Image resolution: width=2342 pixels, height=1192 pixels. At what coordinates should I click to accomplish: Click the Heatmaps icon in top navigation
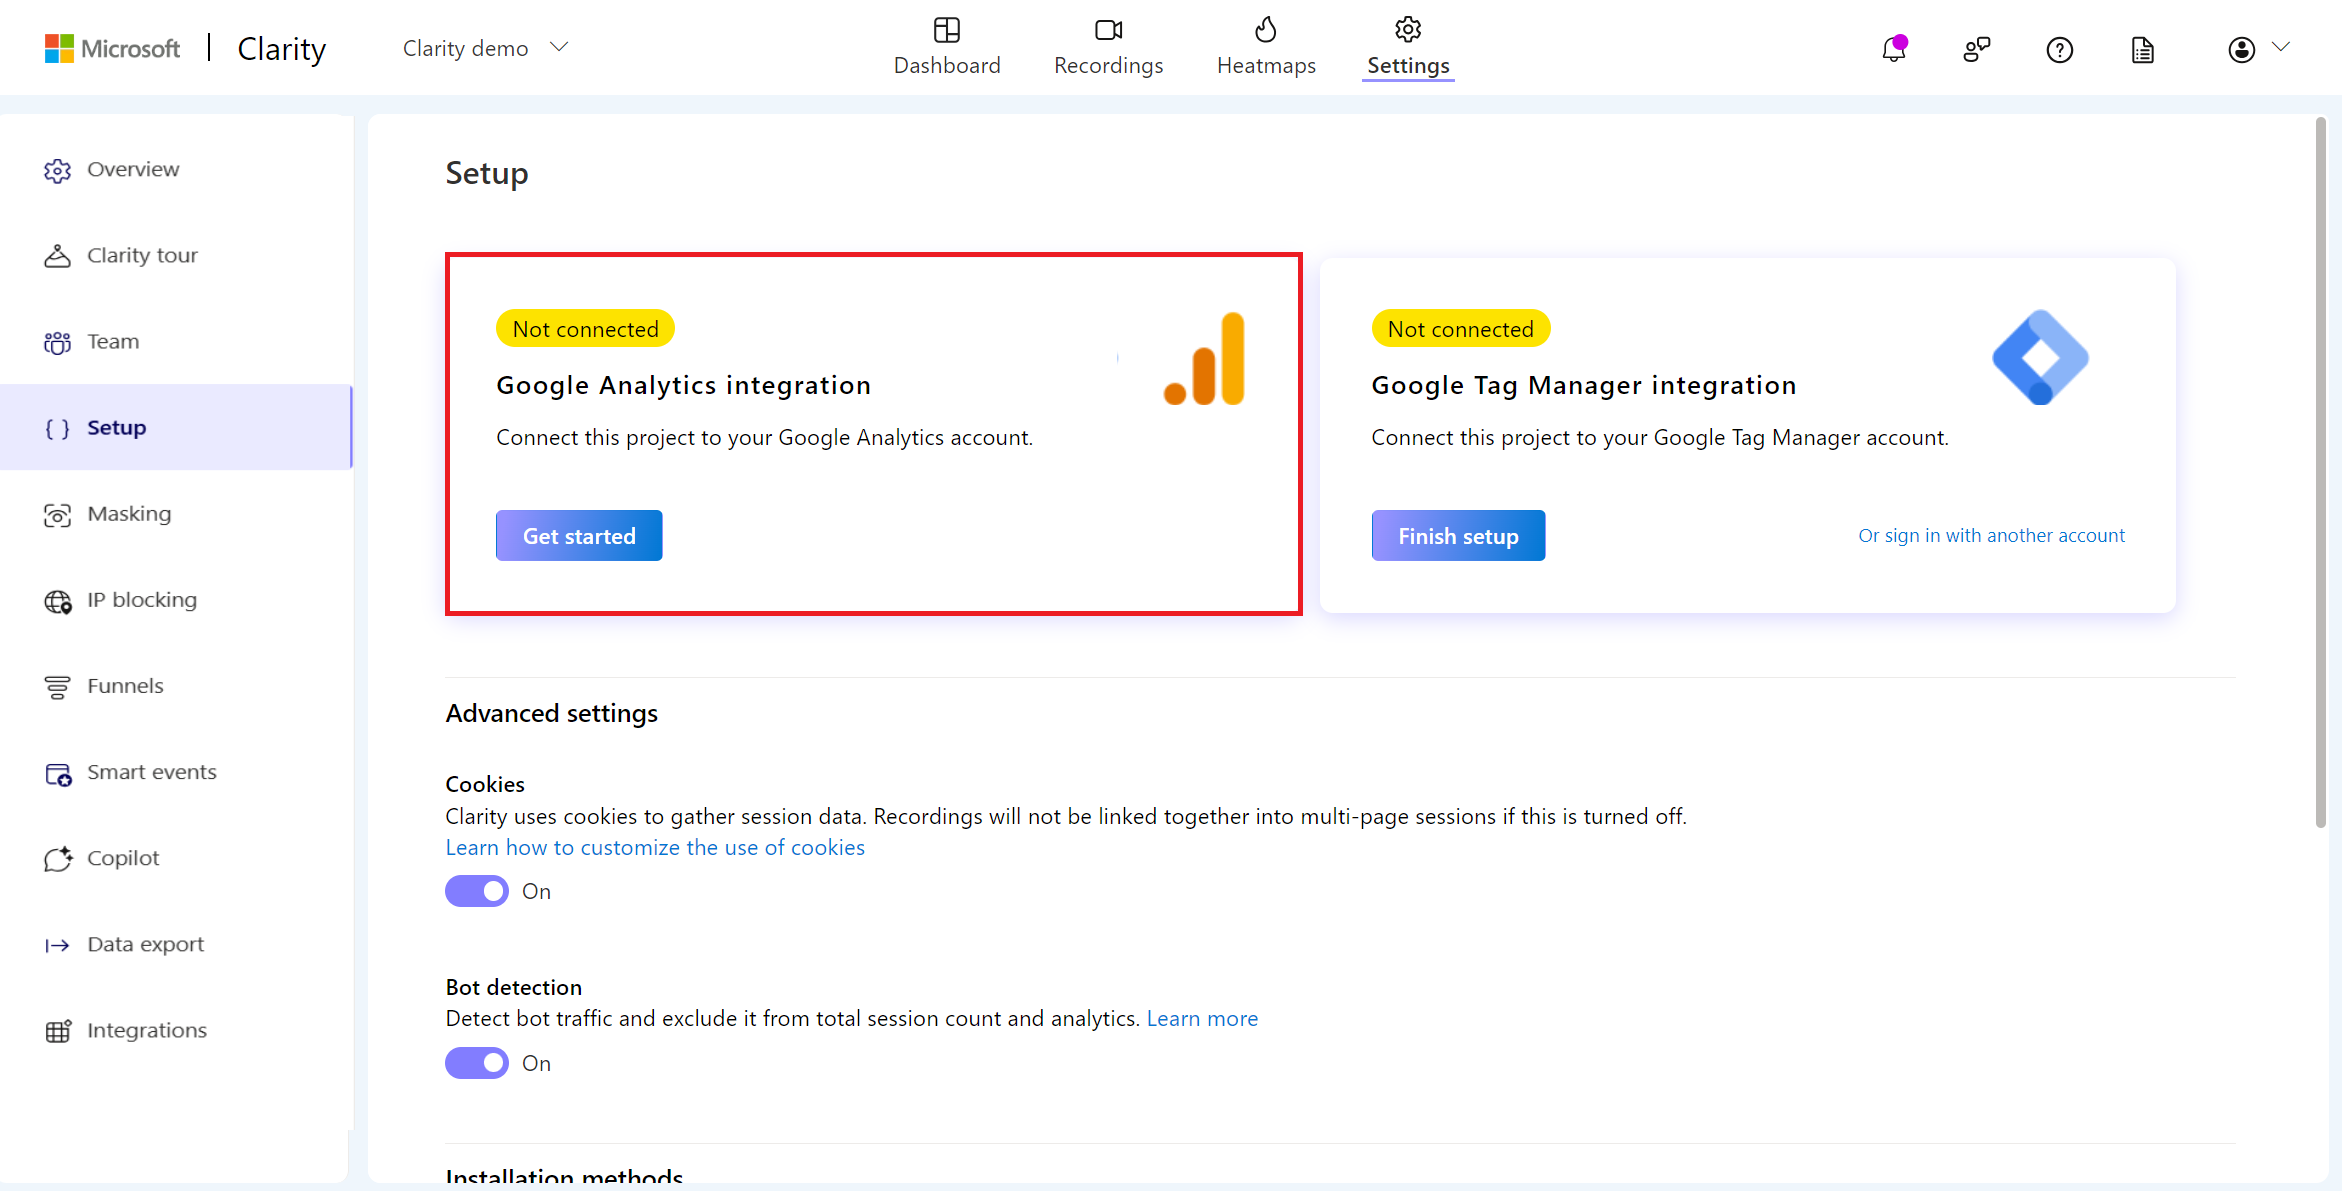point(1266,30)
